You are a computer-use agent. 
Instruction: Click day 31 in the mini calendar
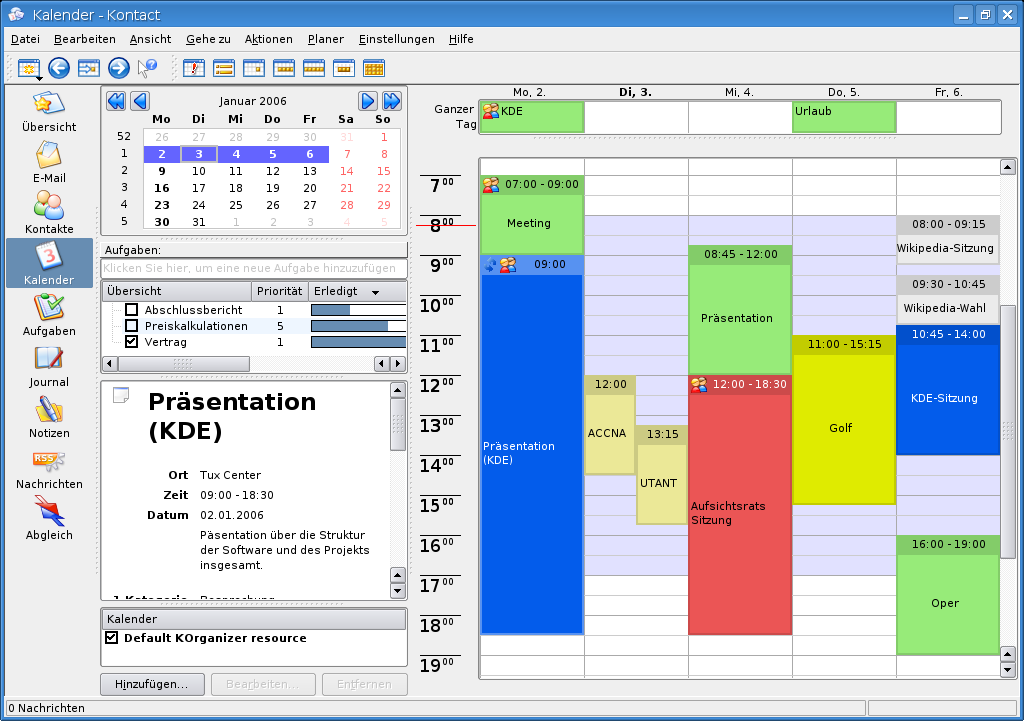pos(199,222)
